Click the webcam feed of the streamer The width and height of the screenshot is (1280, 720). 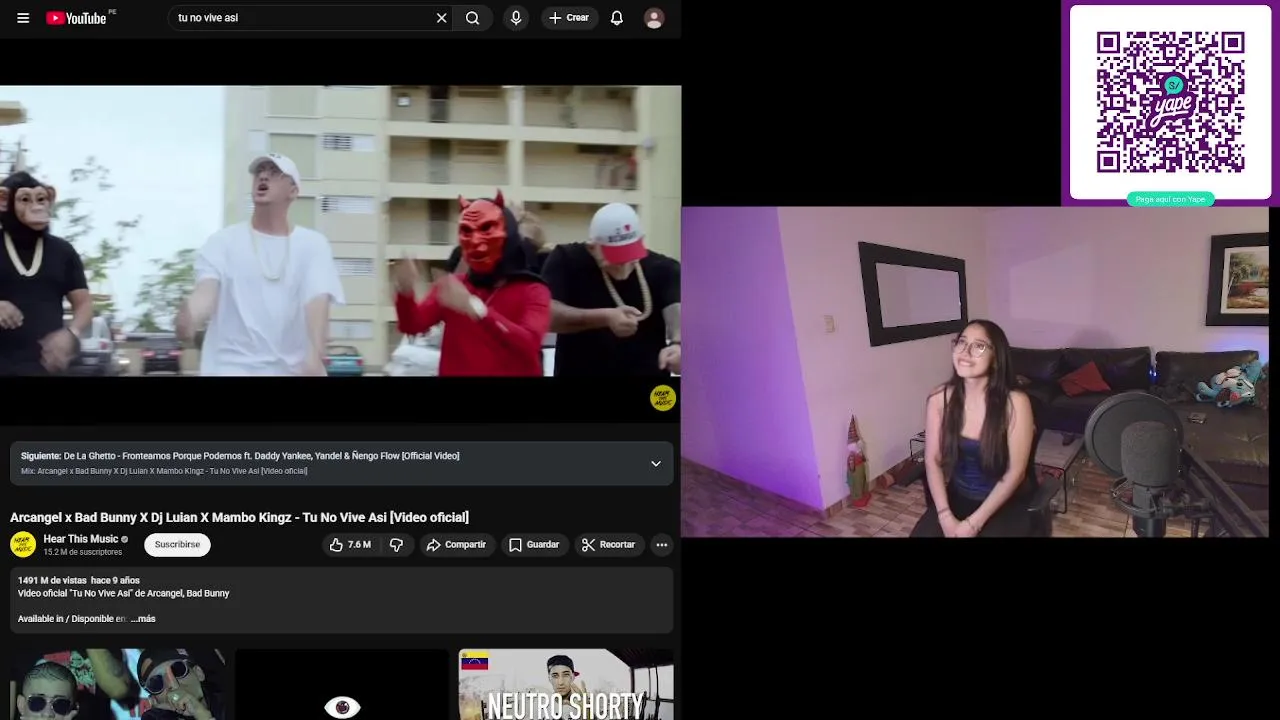coord(975,372)
